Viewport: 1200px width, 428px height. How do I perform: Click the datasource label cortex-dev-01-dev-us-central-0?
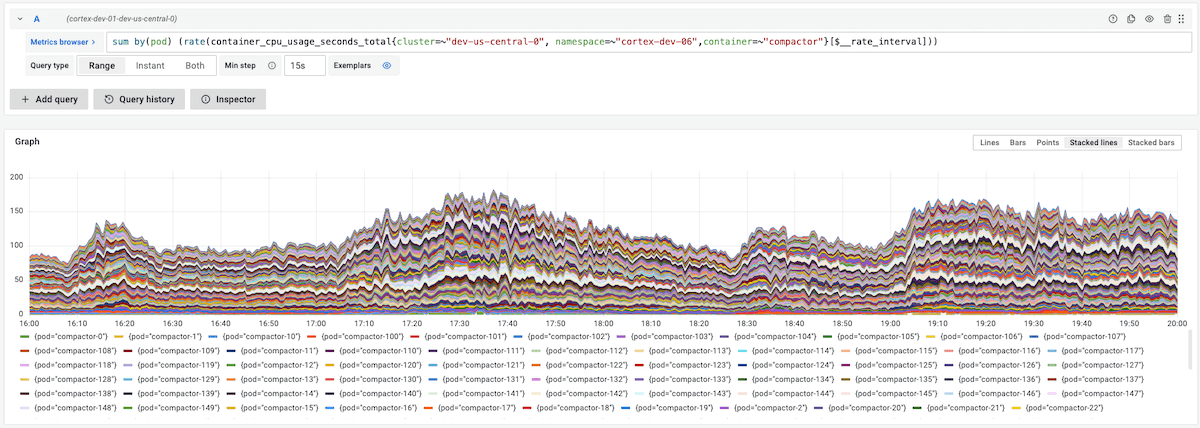pos(121,19)
